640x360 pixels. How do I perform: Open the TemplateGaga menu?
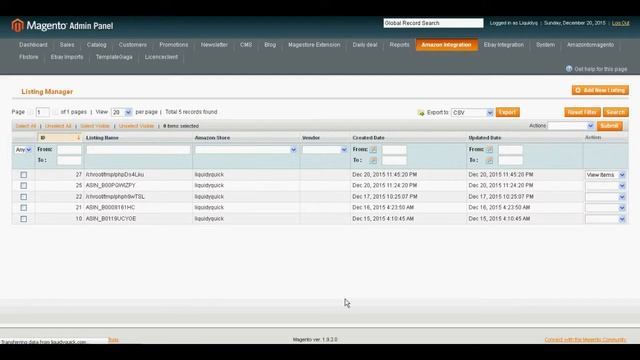click(x=114, y=57)
